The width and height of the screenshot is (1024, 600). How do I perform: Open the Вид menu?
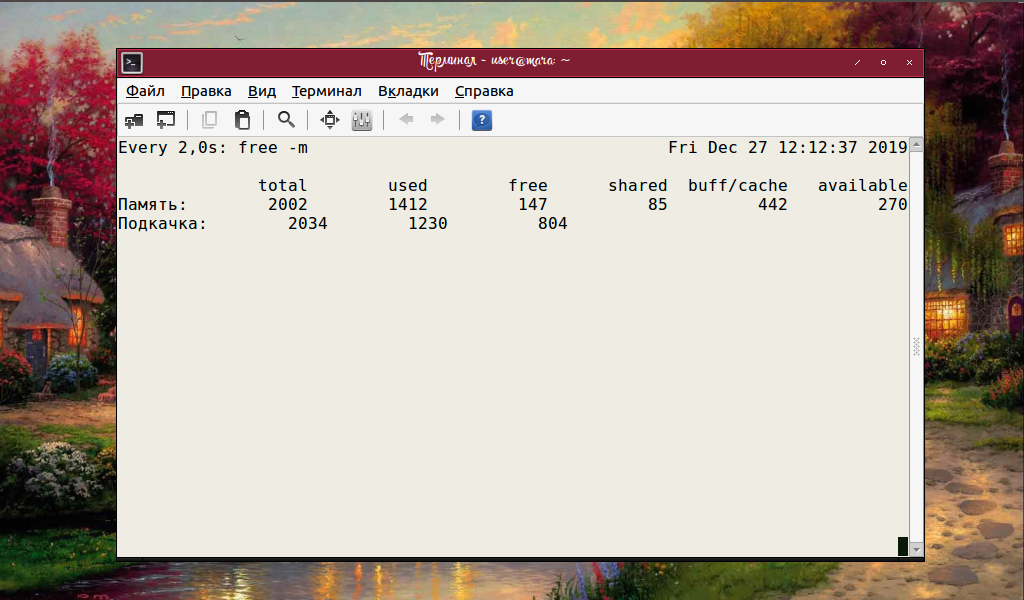(x=262, y=91)
